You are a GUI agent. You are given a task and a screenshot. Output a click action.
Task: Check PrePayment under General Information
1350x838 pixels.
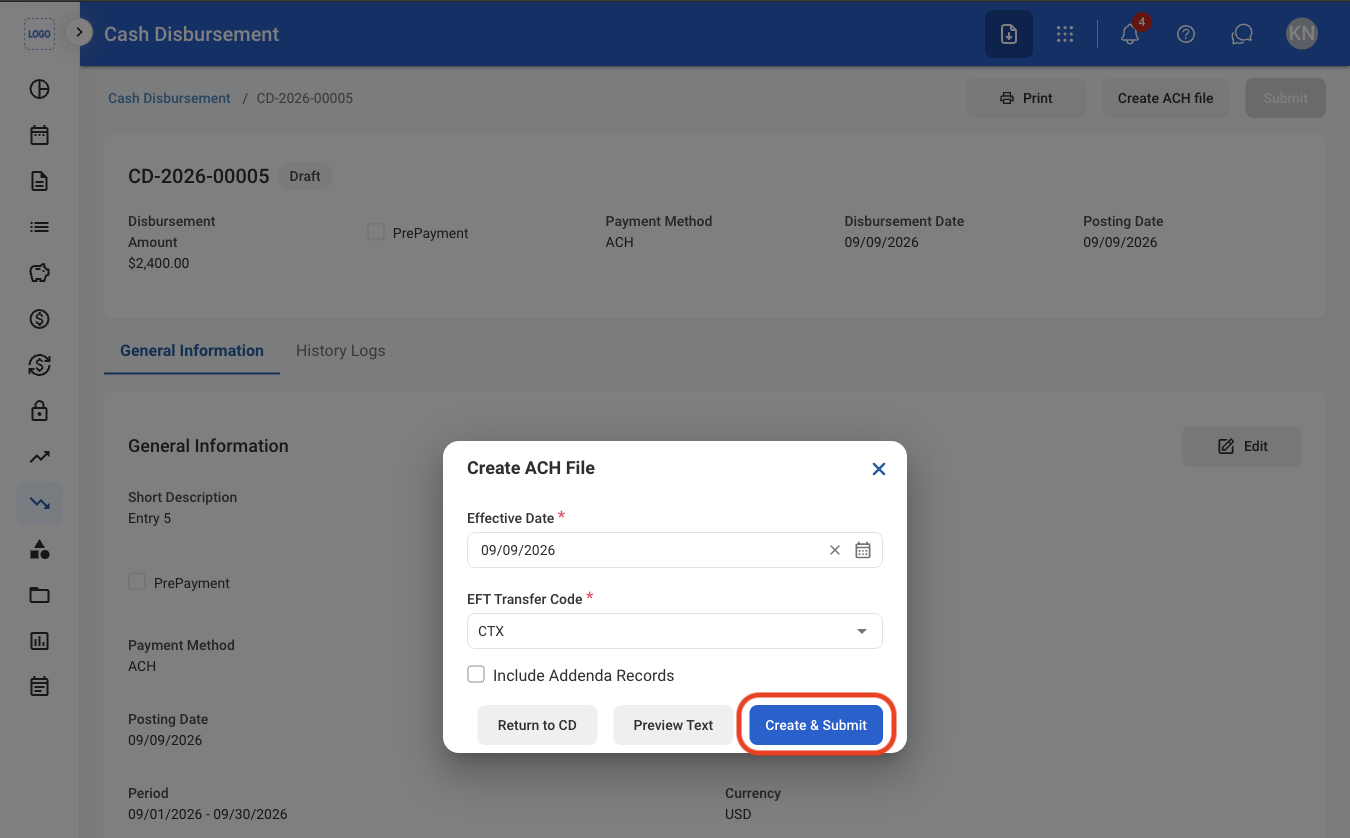[x=137, y=582]
